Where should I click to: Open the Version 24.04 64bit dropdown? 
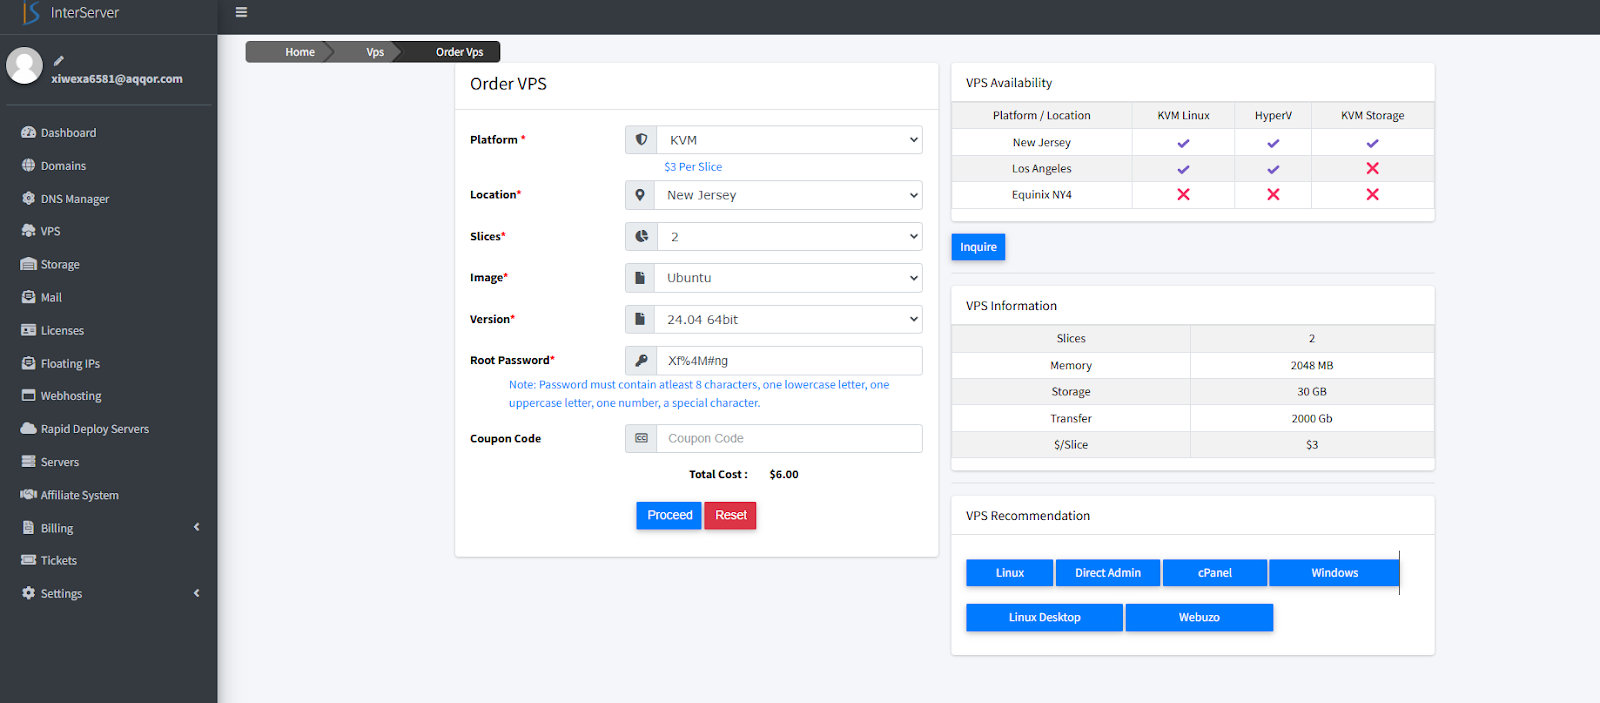788,319
